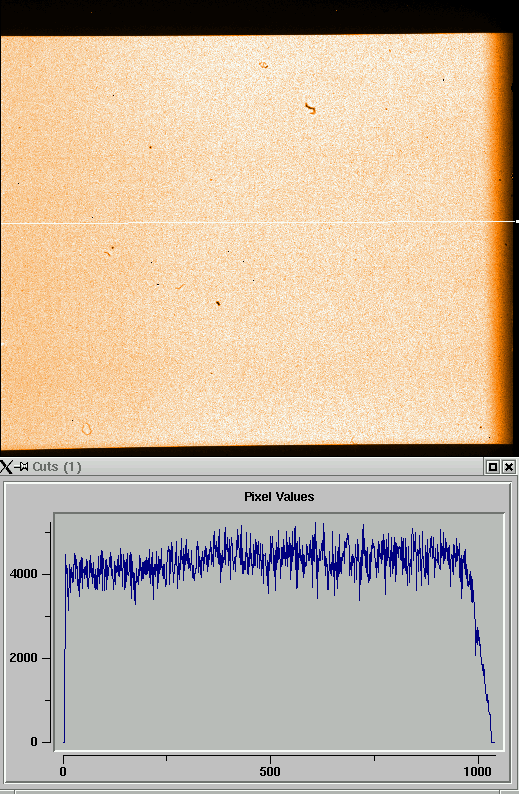Click the small scratch mark left of center

point(180,287)
